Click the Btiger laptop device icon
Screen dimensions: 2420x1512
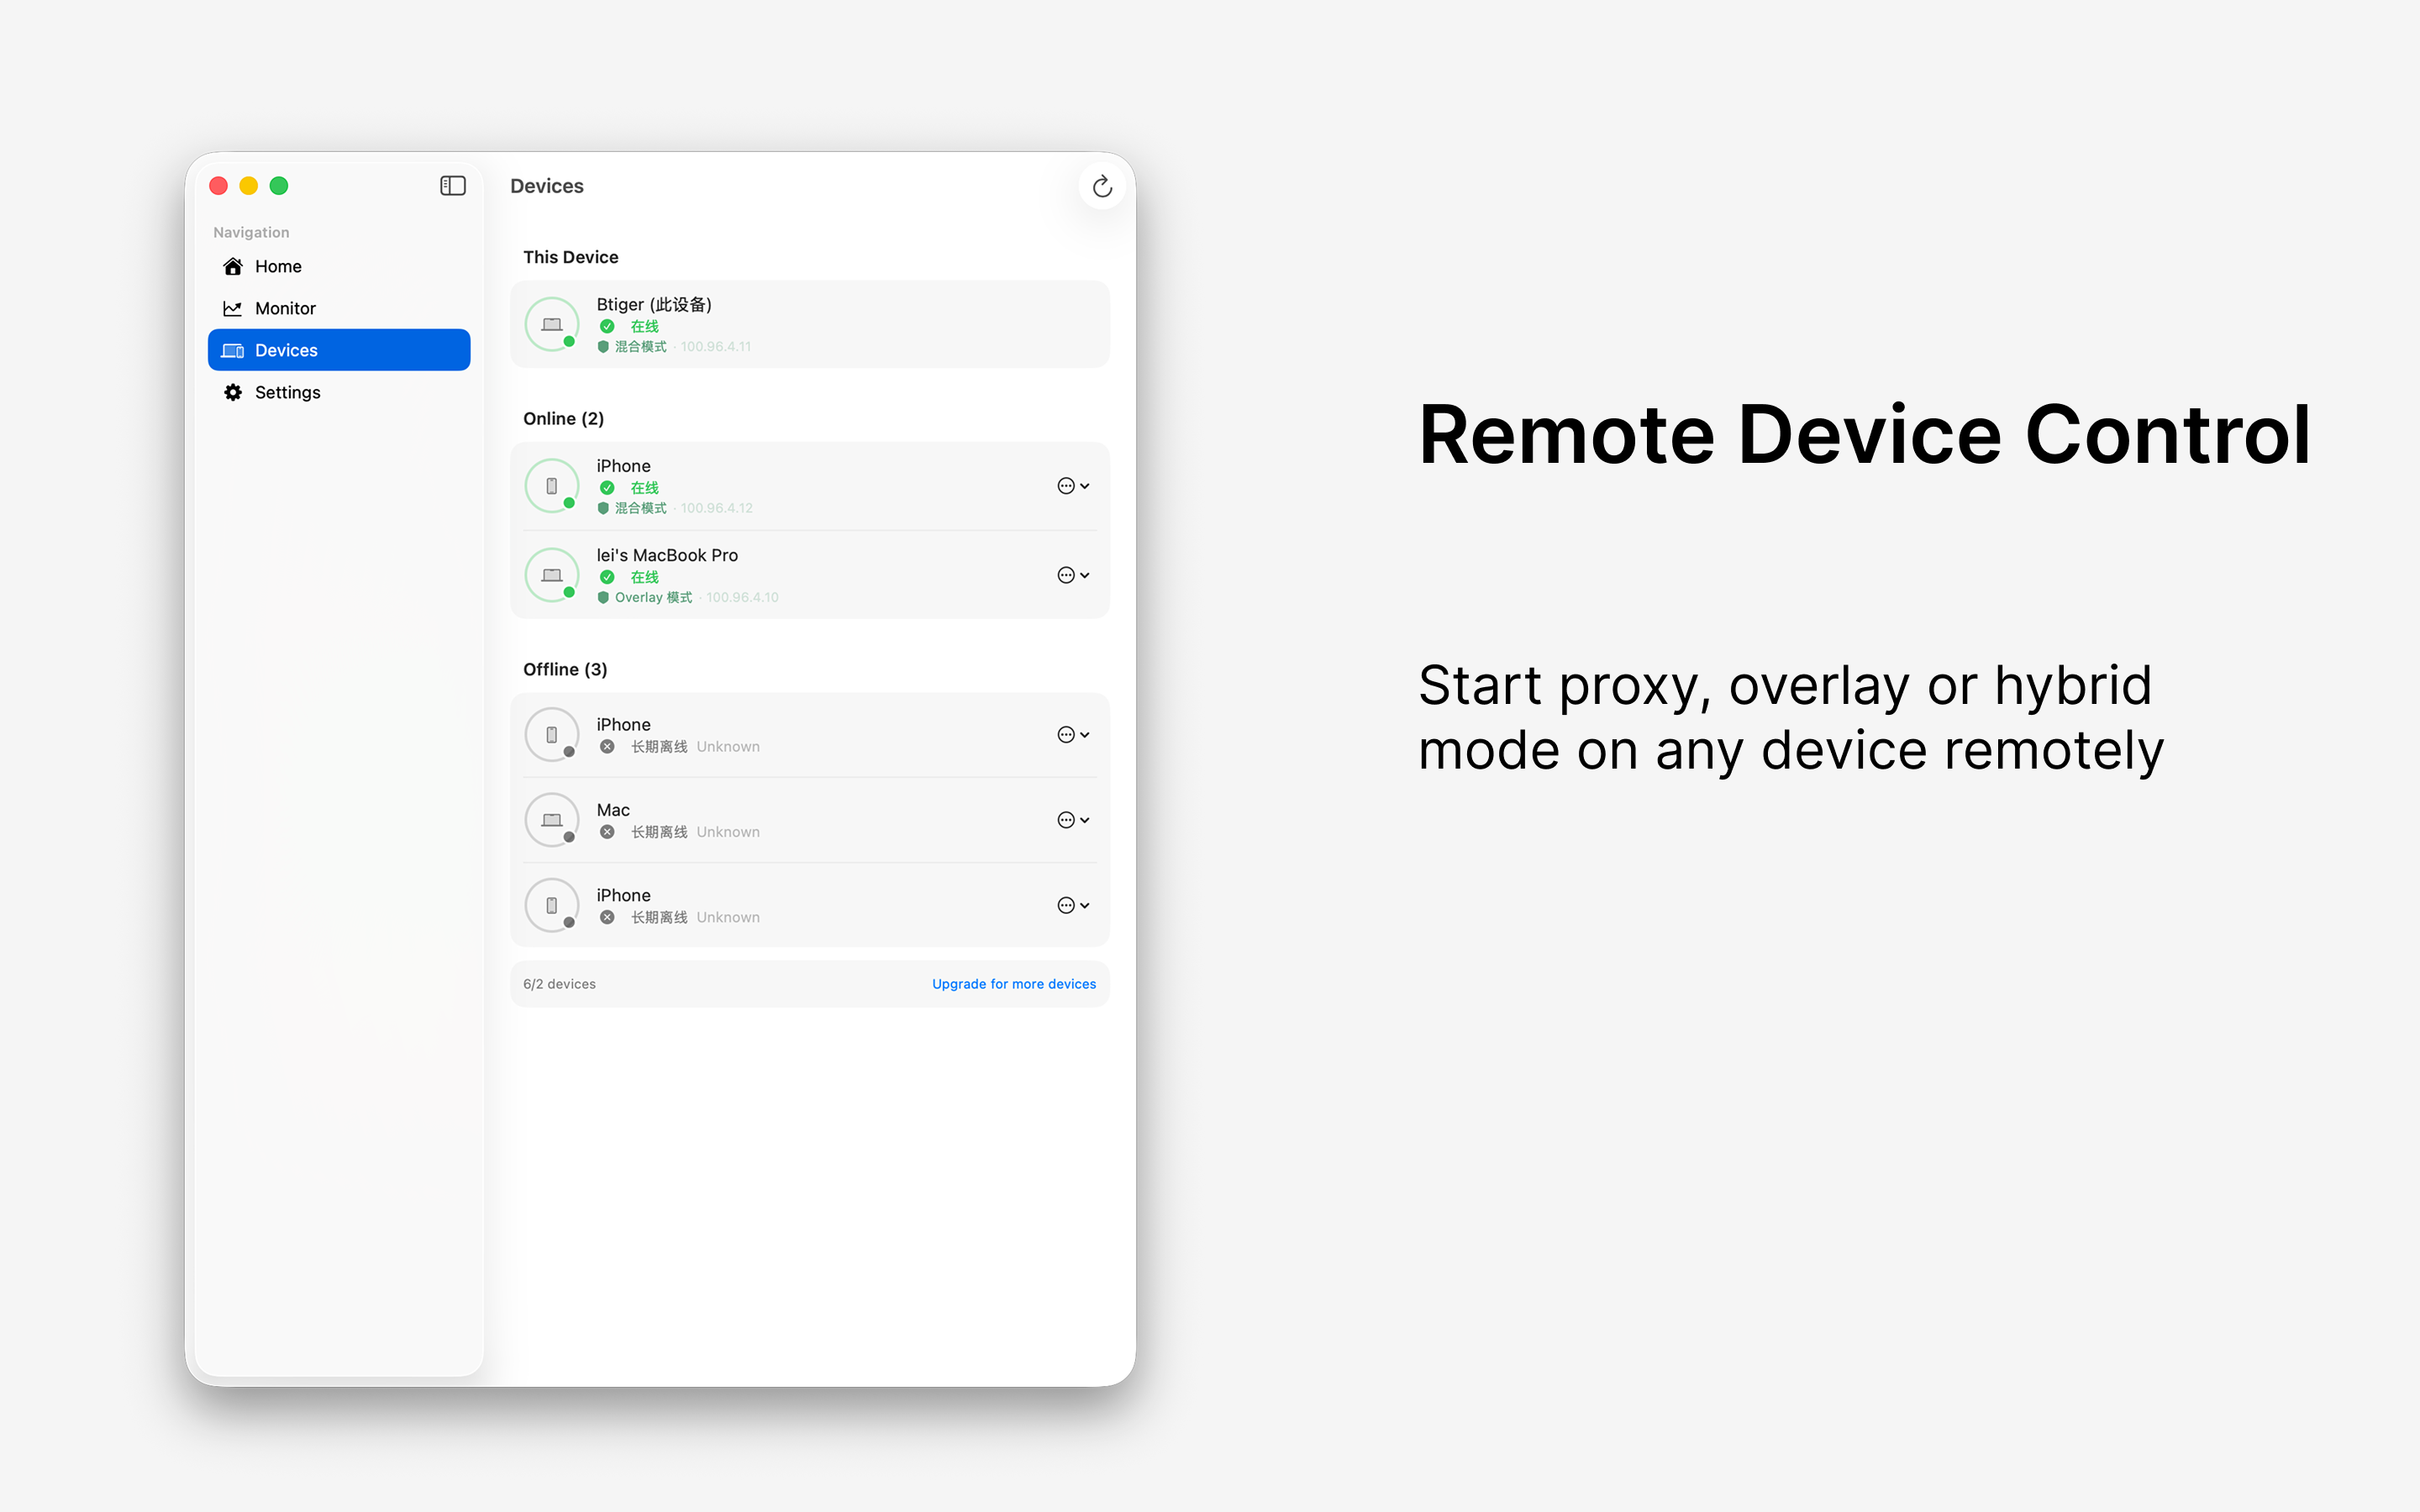(x=552, y=324)
